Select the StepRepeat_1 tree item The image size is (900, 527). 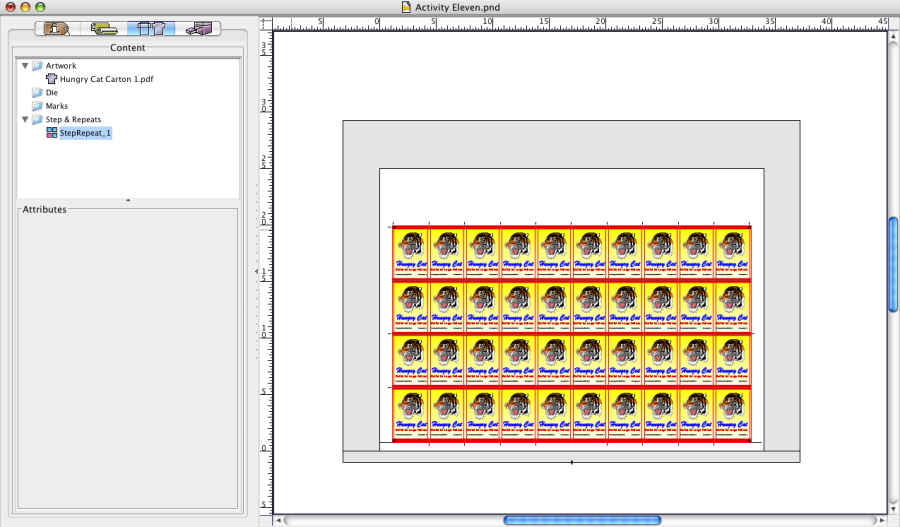click(85, 133)
